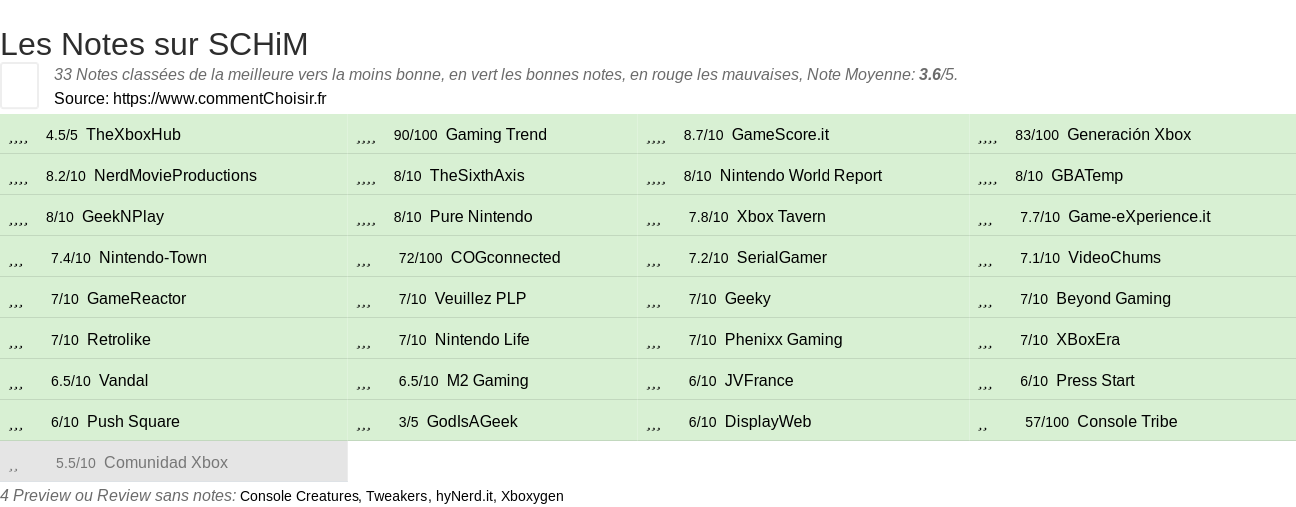
Task: Click the 83/100 score of Generación Xbox
Action: coord(1037,135)
